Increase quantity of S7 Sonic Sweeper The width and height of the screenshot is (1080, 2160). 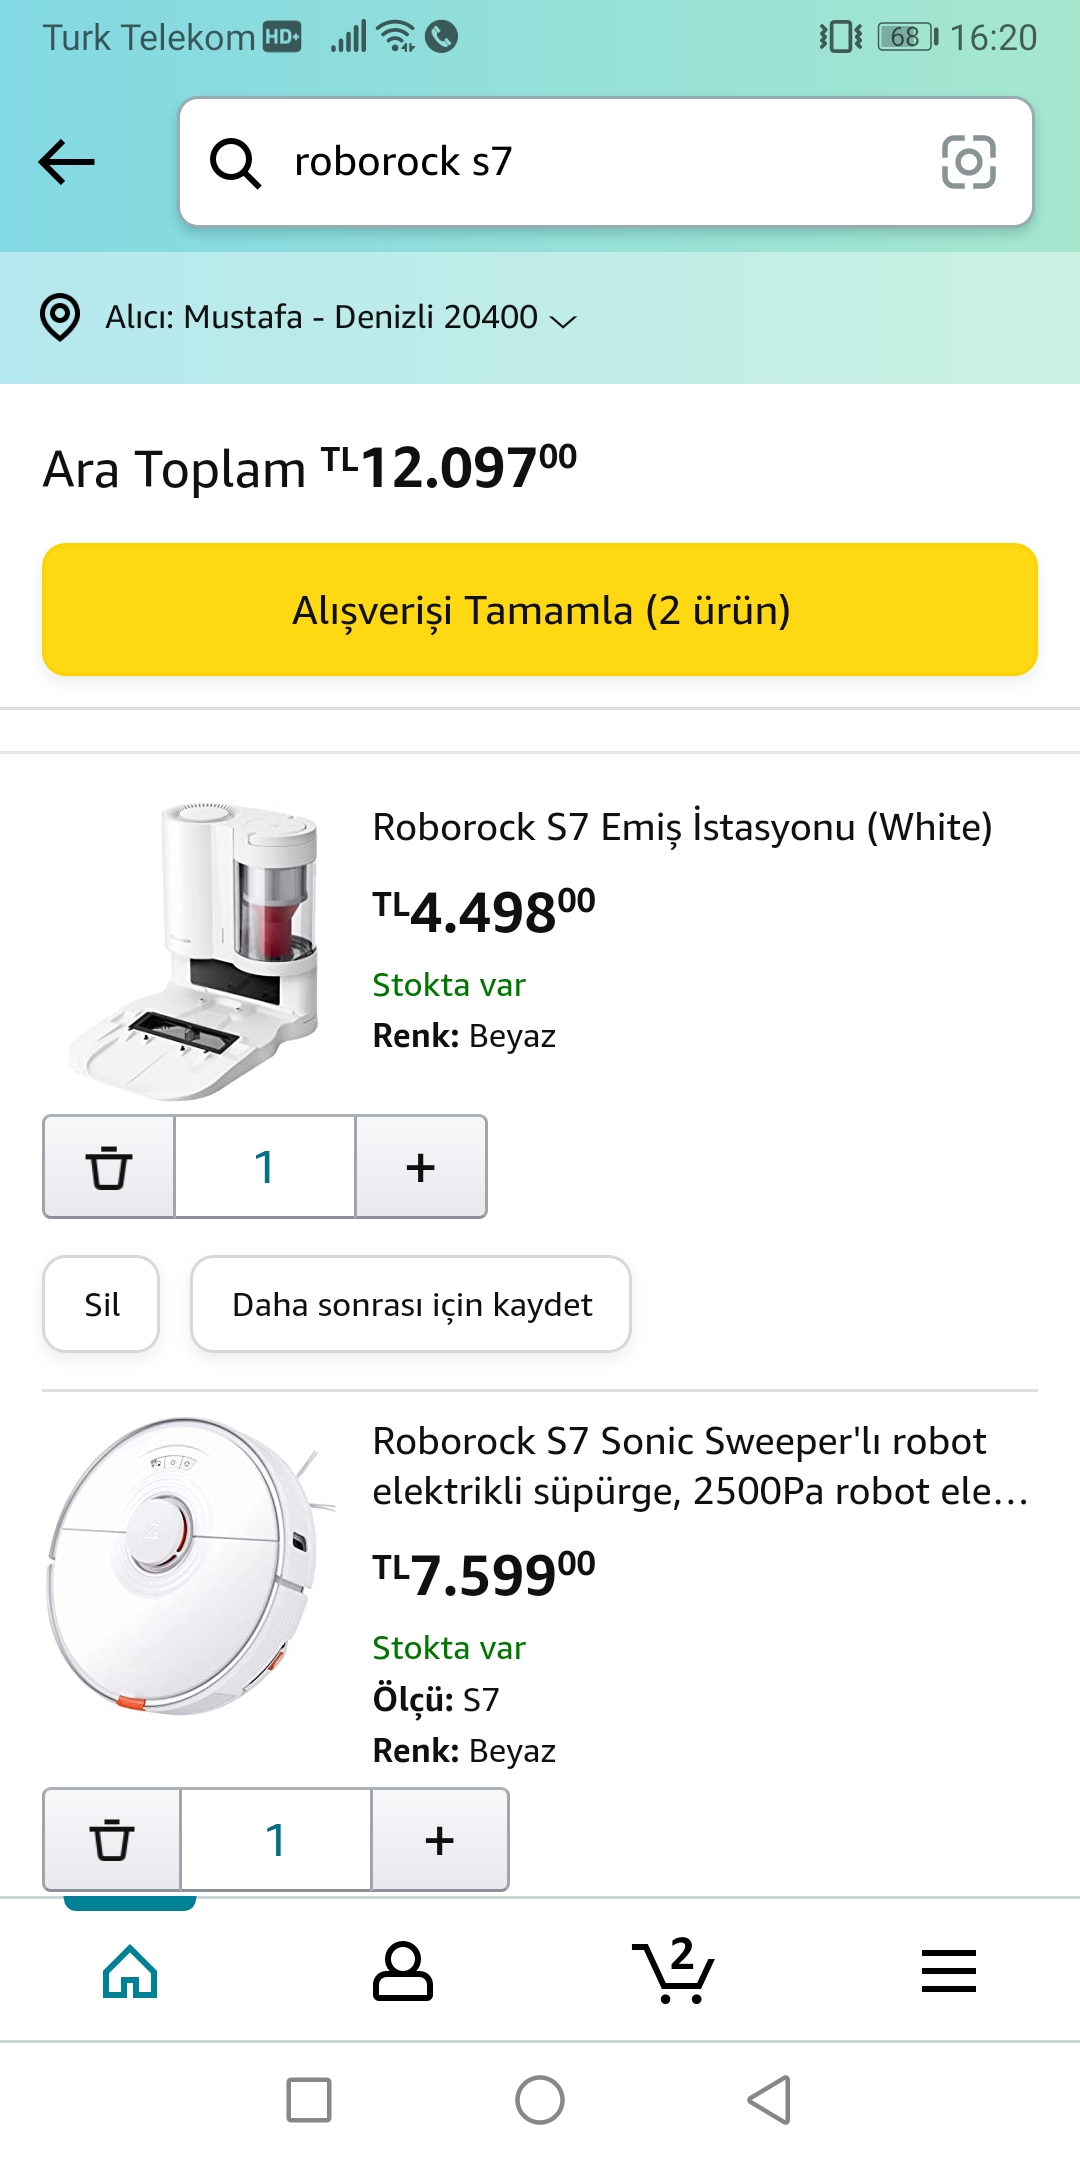coord(440,1840)
